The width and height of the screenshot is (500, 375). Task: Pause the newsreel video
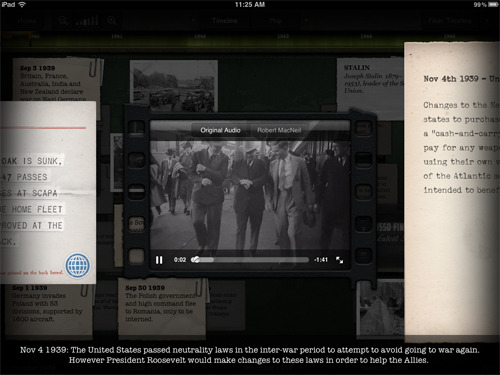159,260
